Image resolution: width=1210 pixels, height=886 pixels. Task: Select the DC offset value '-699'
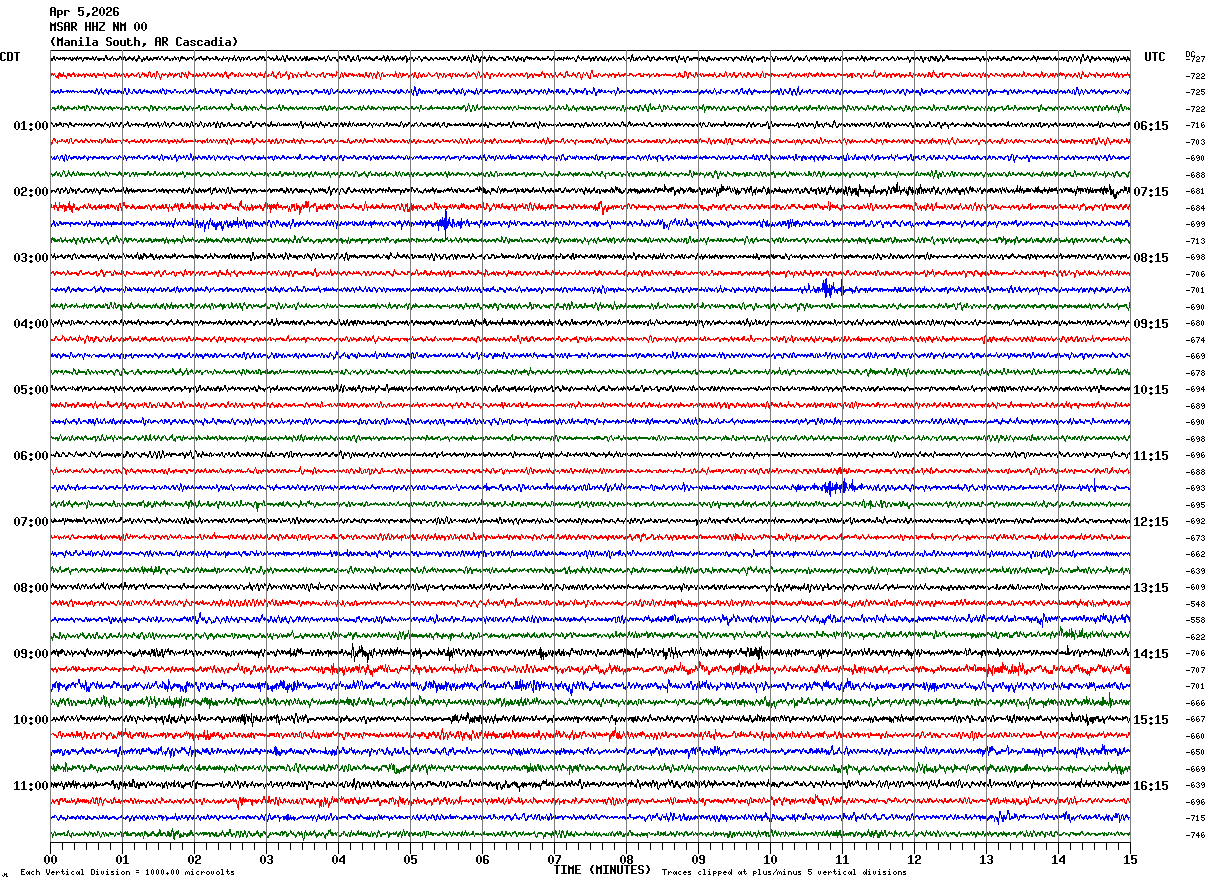click(x=1195, y=225)
